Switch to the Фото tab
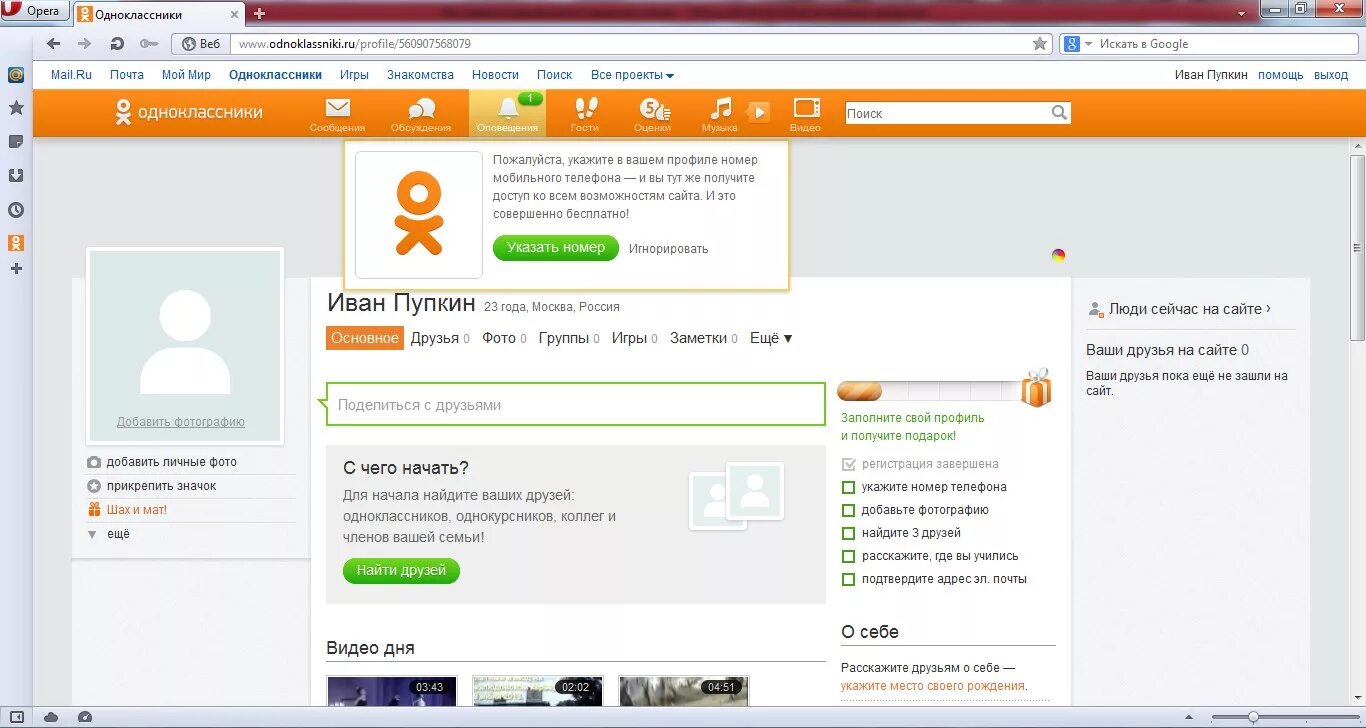Screen dimensions: 1366x728 click(x=504, y=338)
